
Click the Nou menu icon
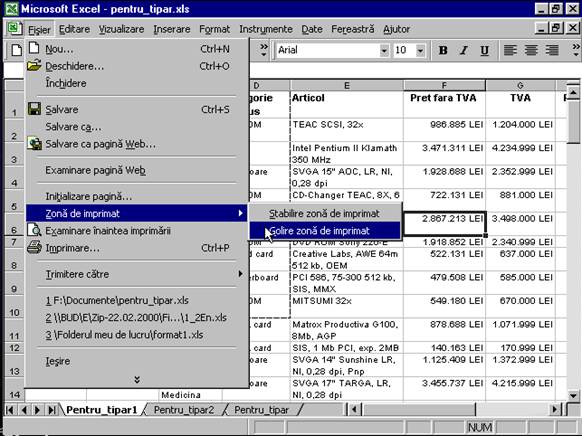point(34,48)
